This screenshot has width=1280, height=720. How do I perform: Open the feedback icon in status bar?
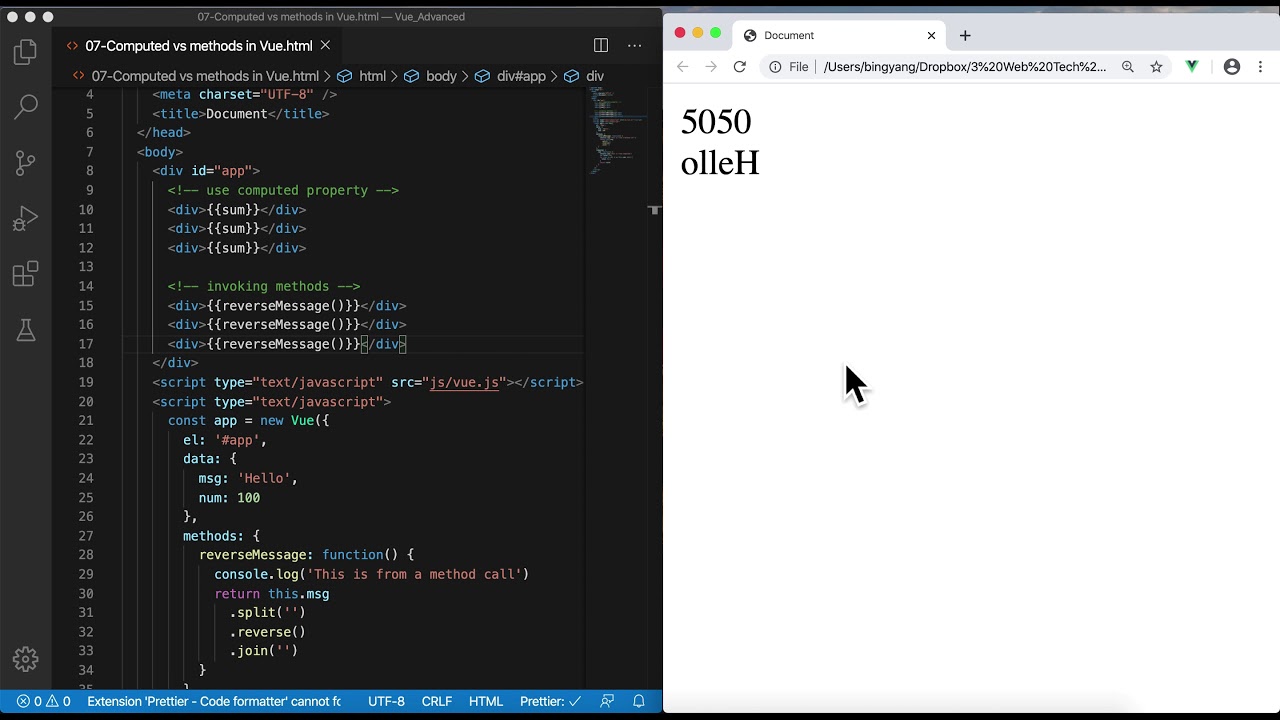pyautogui.click(x=607, y=701)
